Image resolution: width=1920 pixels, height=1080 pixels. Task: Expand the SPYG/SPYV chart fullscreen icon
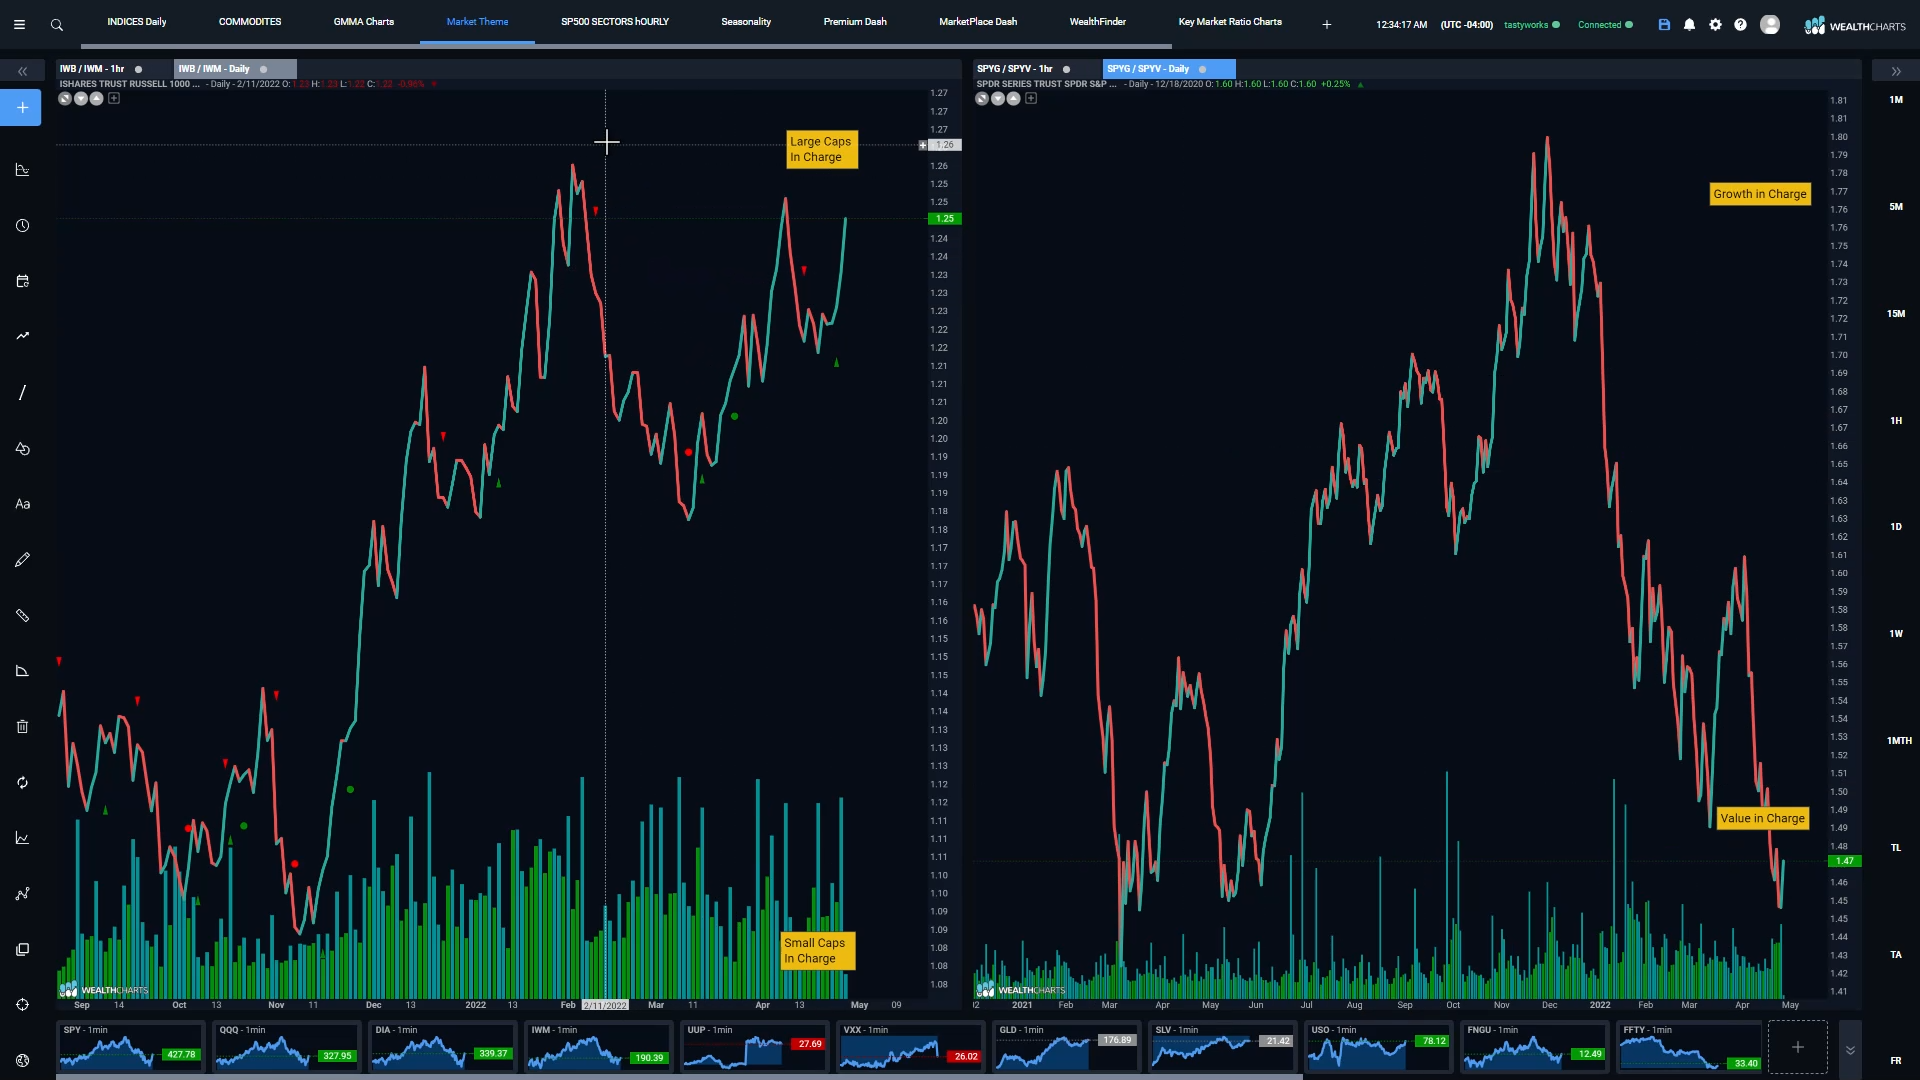(x=982, y=98)
